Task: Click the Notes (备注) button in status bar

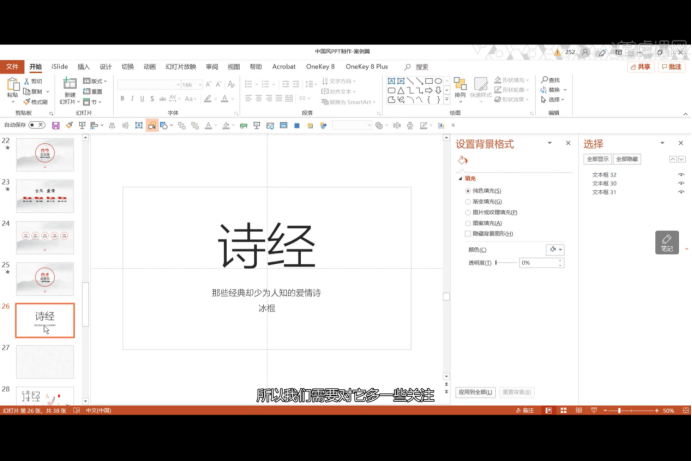Action: [x=525, y=411]
